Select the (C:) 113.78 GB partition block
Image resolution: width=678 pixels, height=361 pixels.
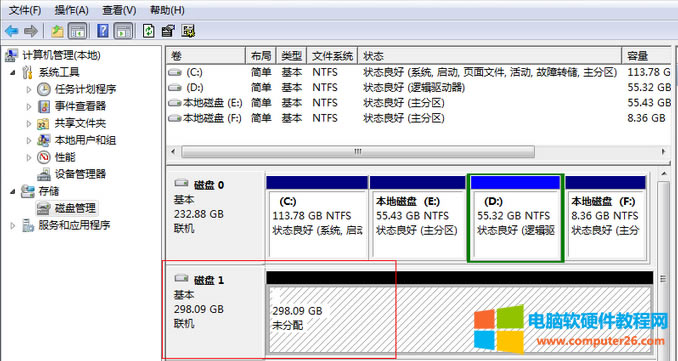(317, 217)
